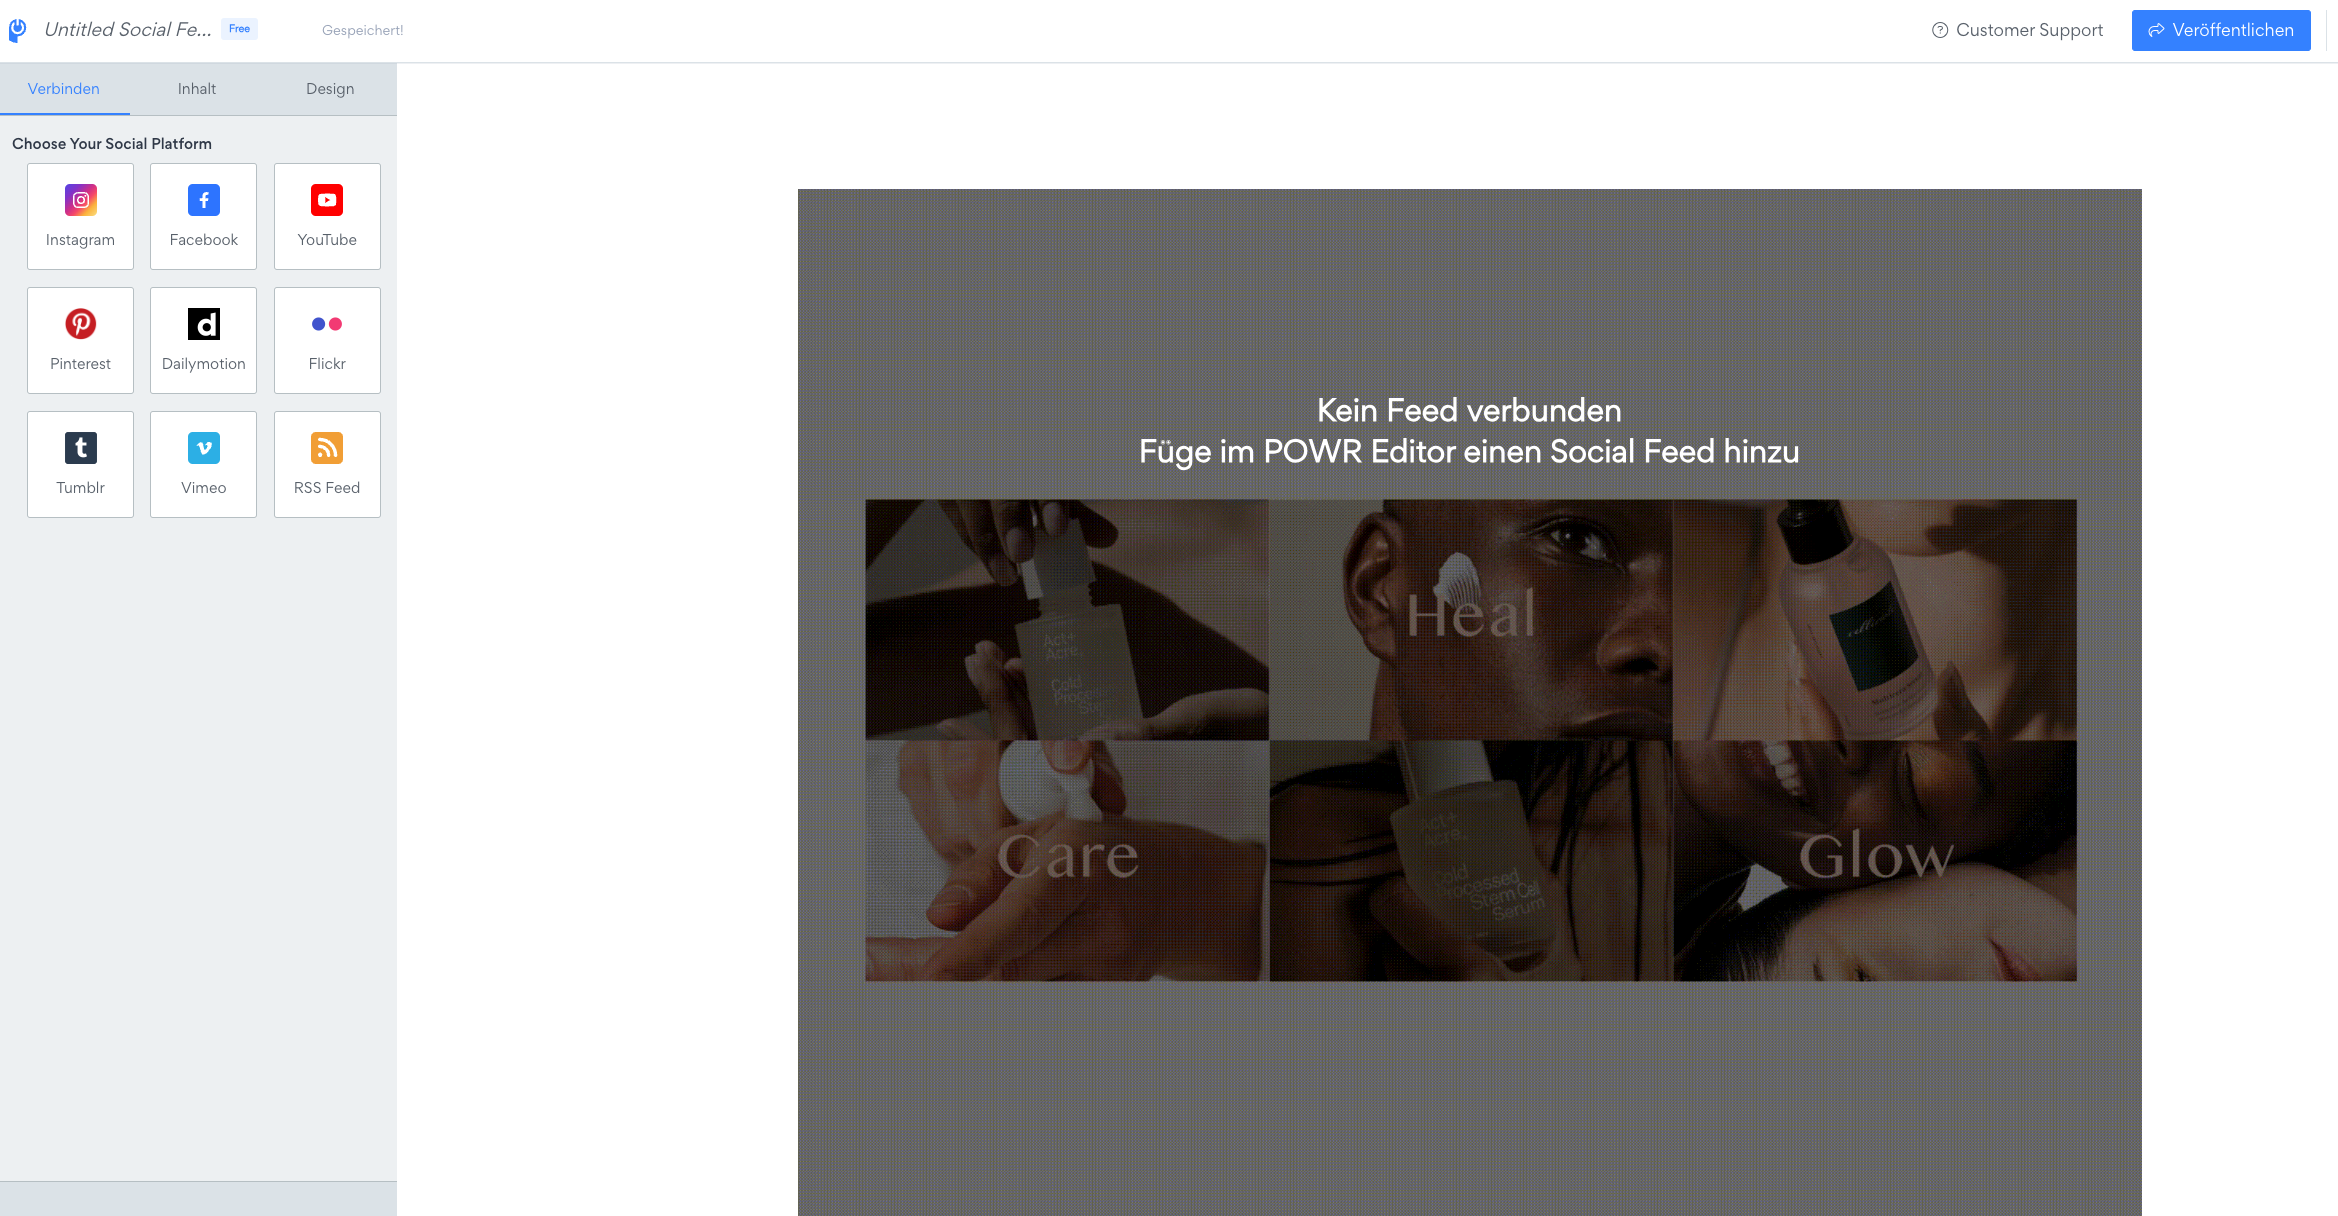Image resolution: width=2338 pixels, height=1216 pixels.
Task: Pick the Tumblr platform tile
Action: [80, 464]
